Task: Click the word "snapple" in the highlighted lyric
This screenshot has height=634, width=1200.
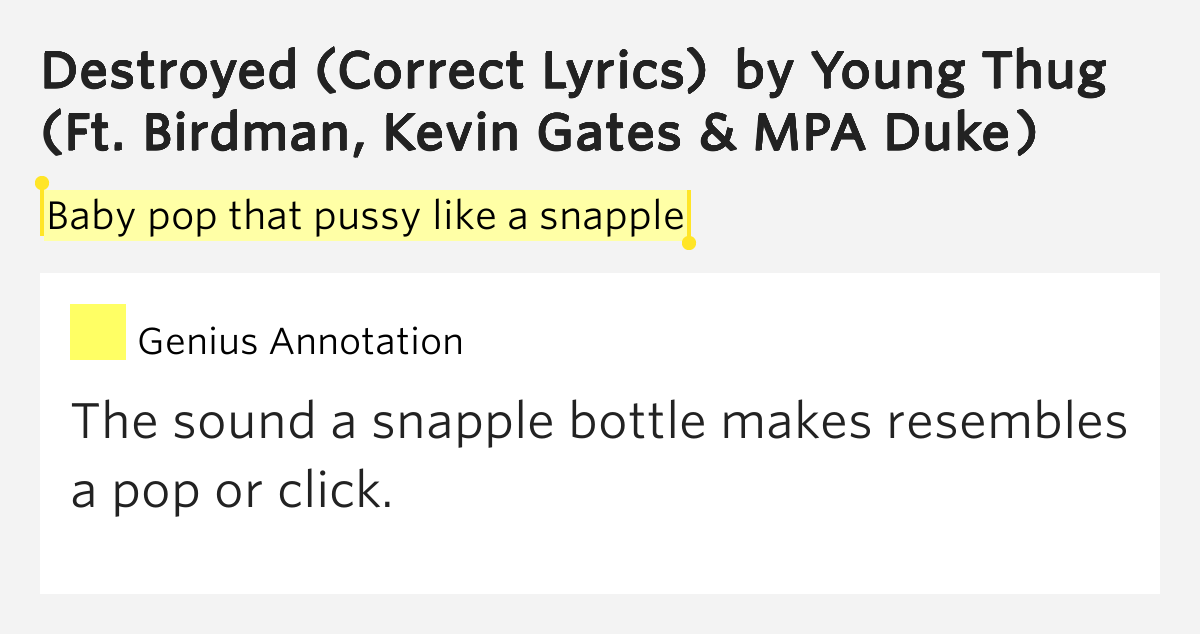Action: click(611, 217)
